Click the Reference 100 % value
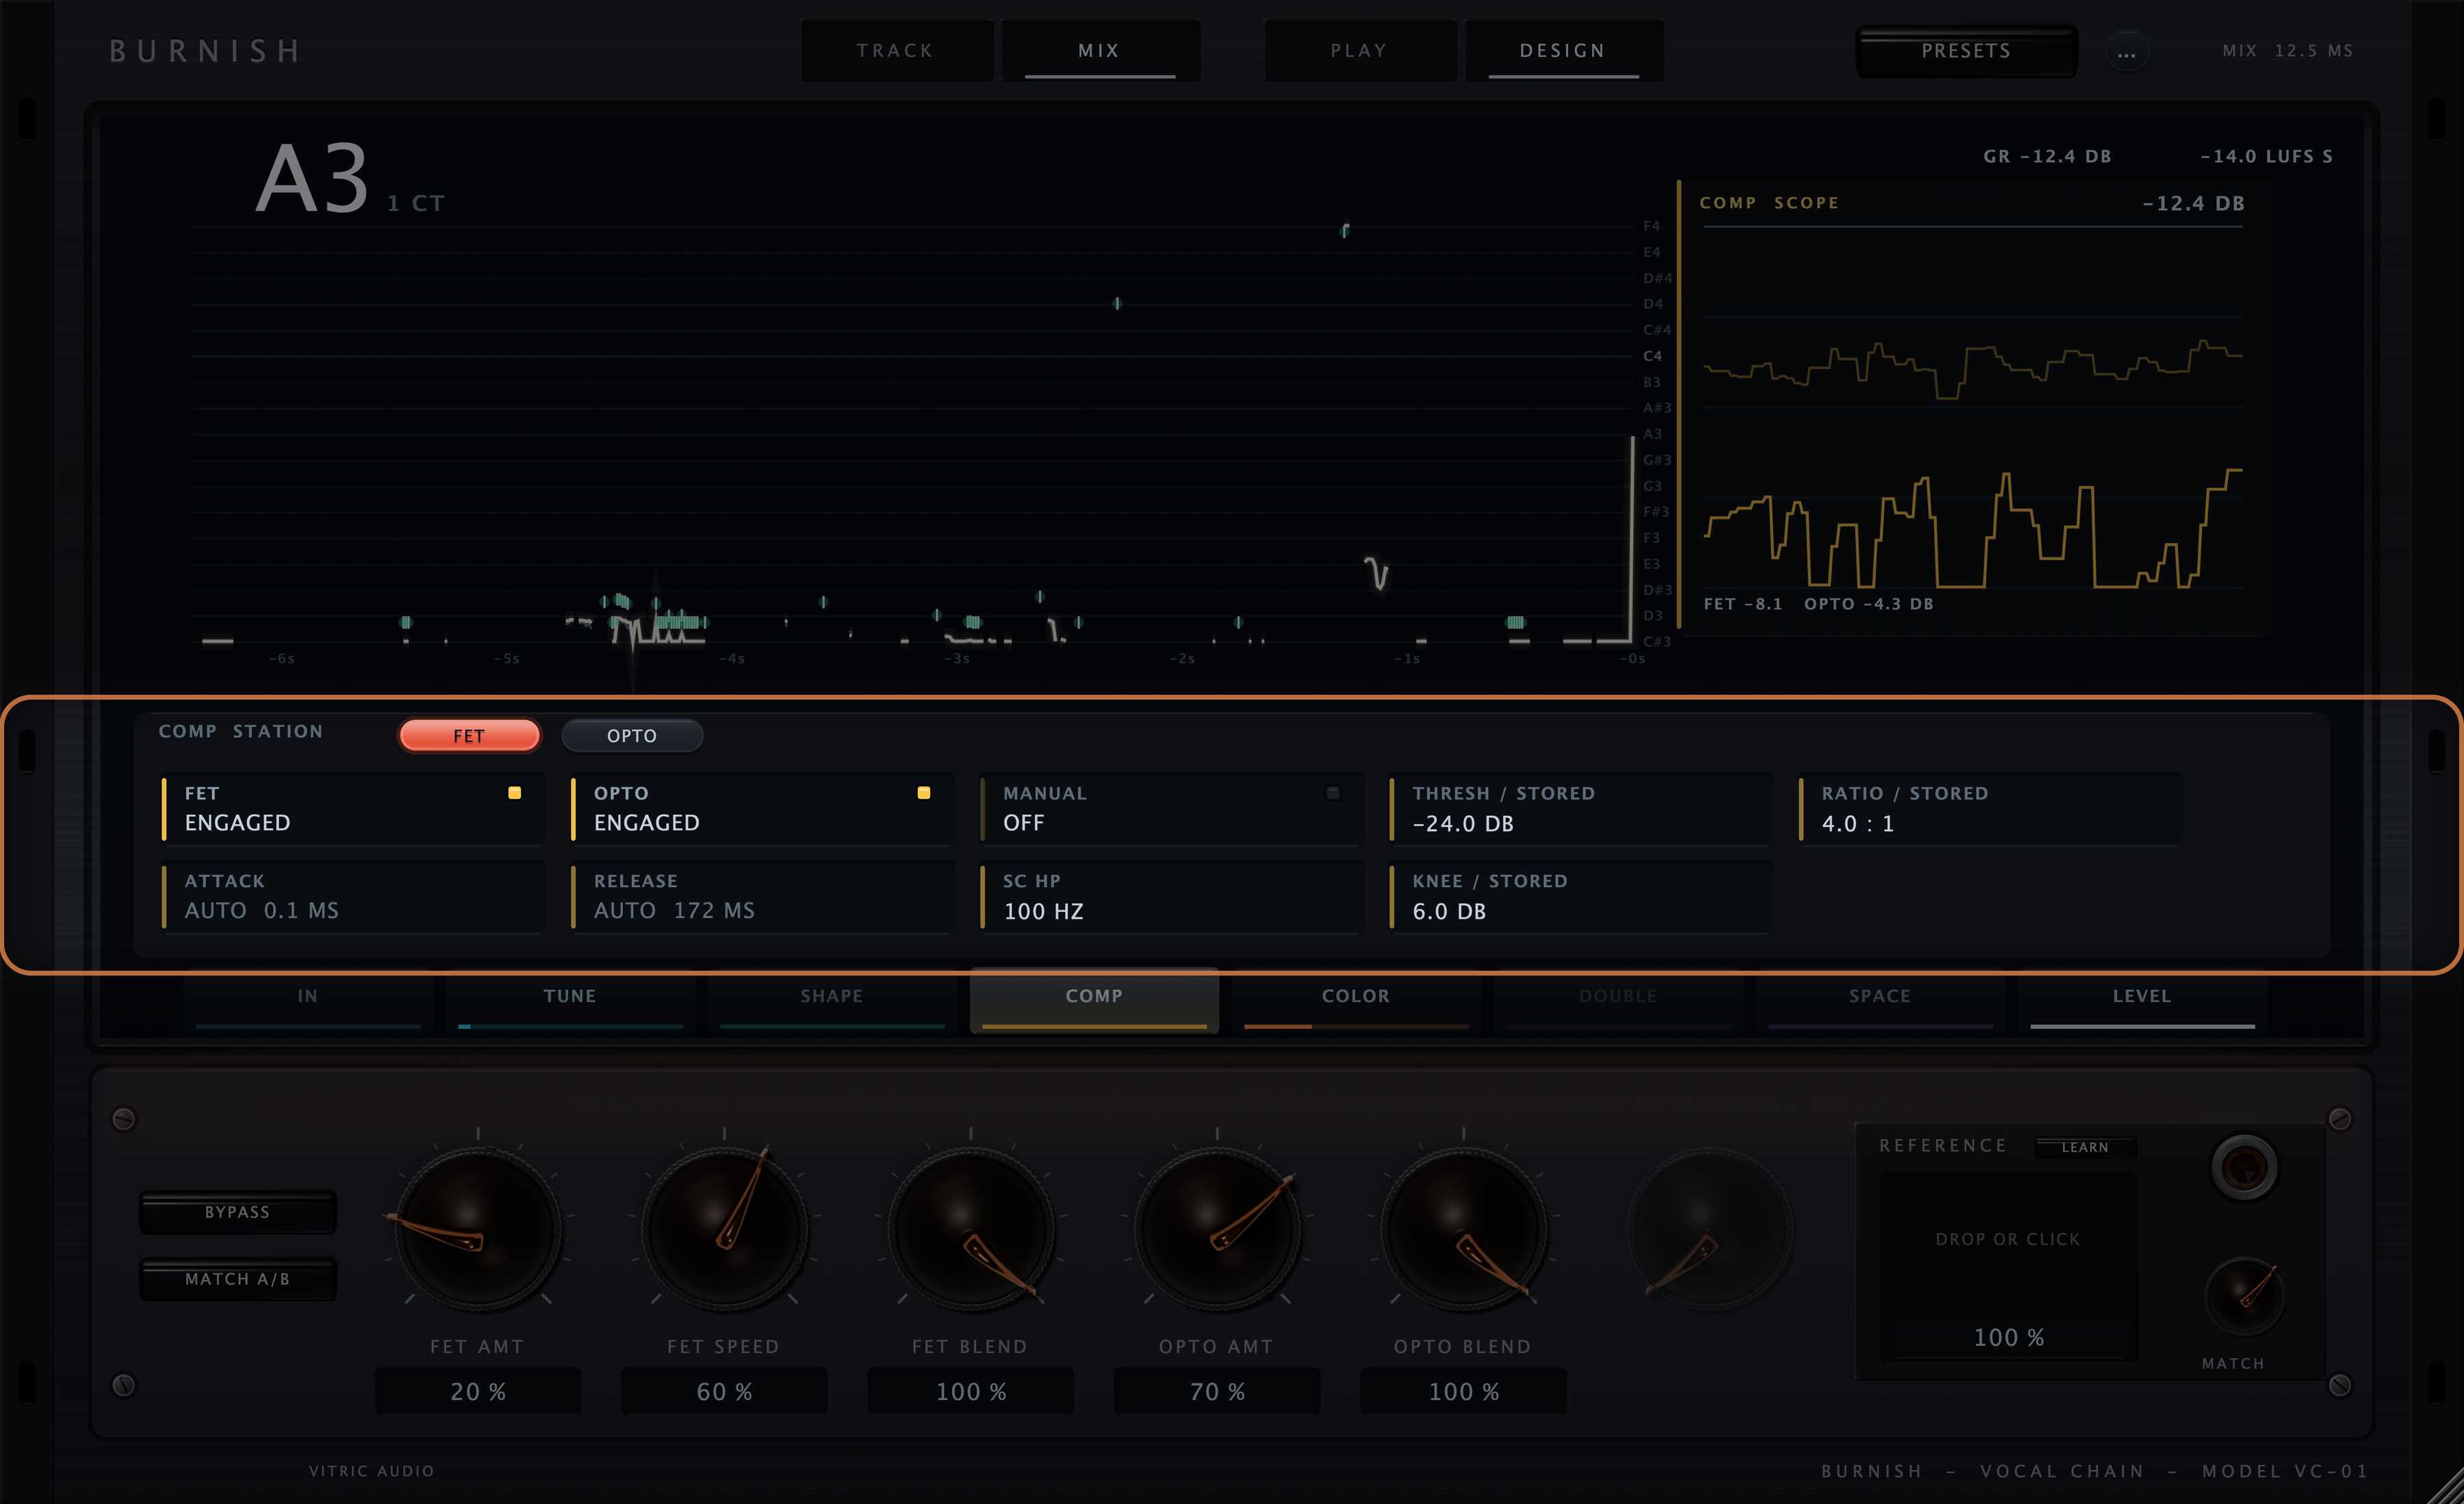2464x1504 pixels. tap(2008, 1337)
